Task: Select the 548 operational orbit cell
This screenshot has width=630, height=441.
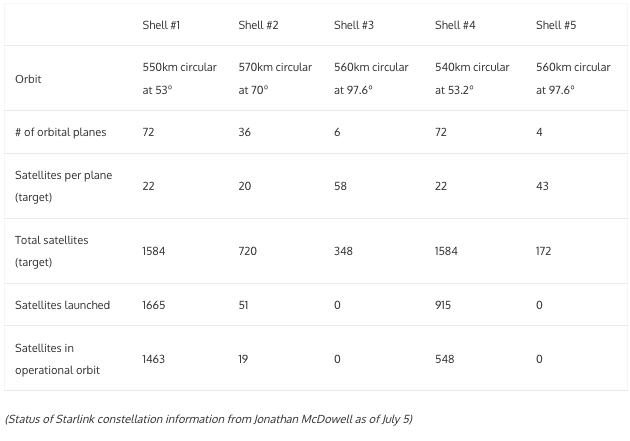Action: click(446, 358)
